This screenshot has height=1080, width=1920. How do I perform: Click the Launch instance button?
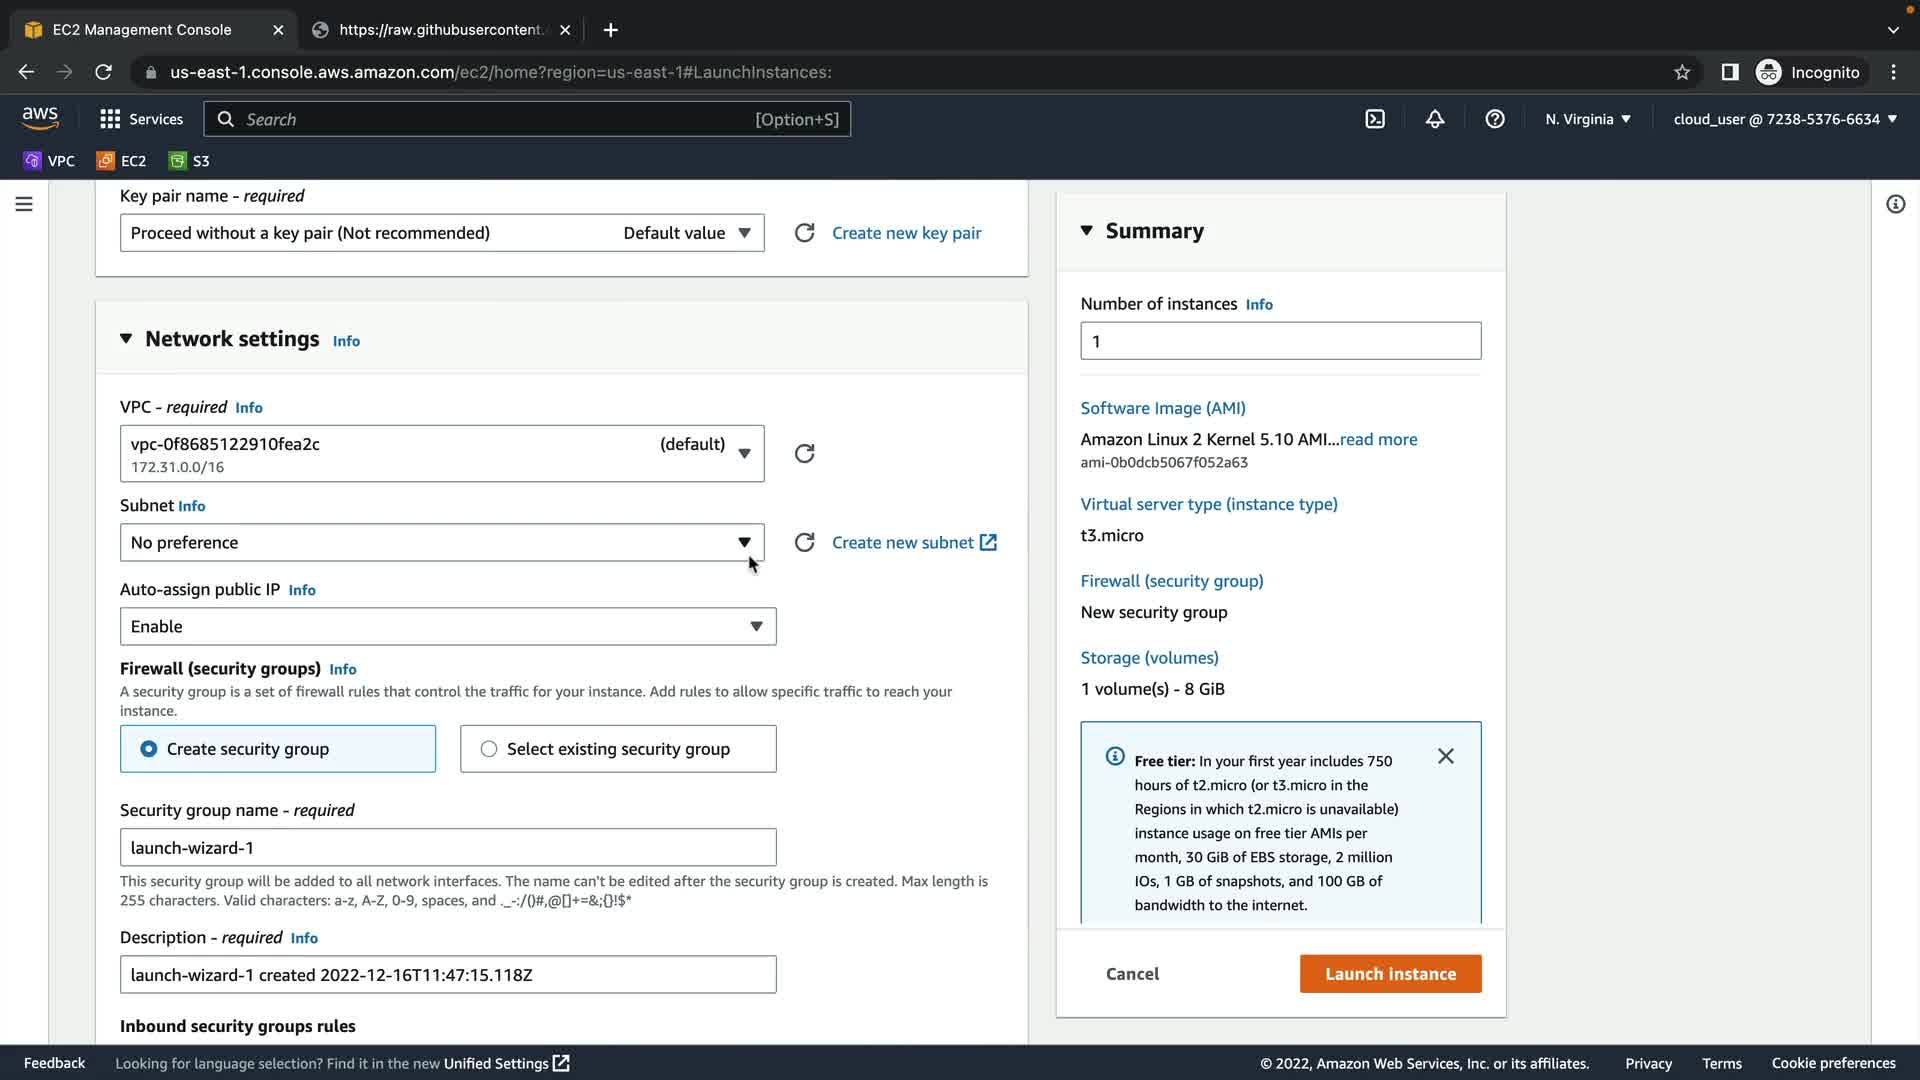(1390, 974)
